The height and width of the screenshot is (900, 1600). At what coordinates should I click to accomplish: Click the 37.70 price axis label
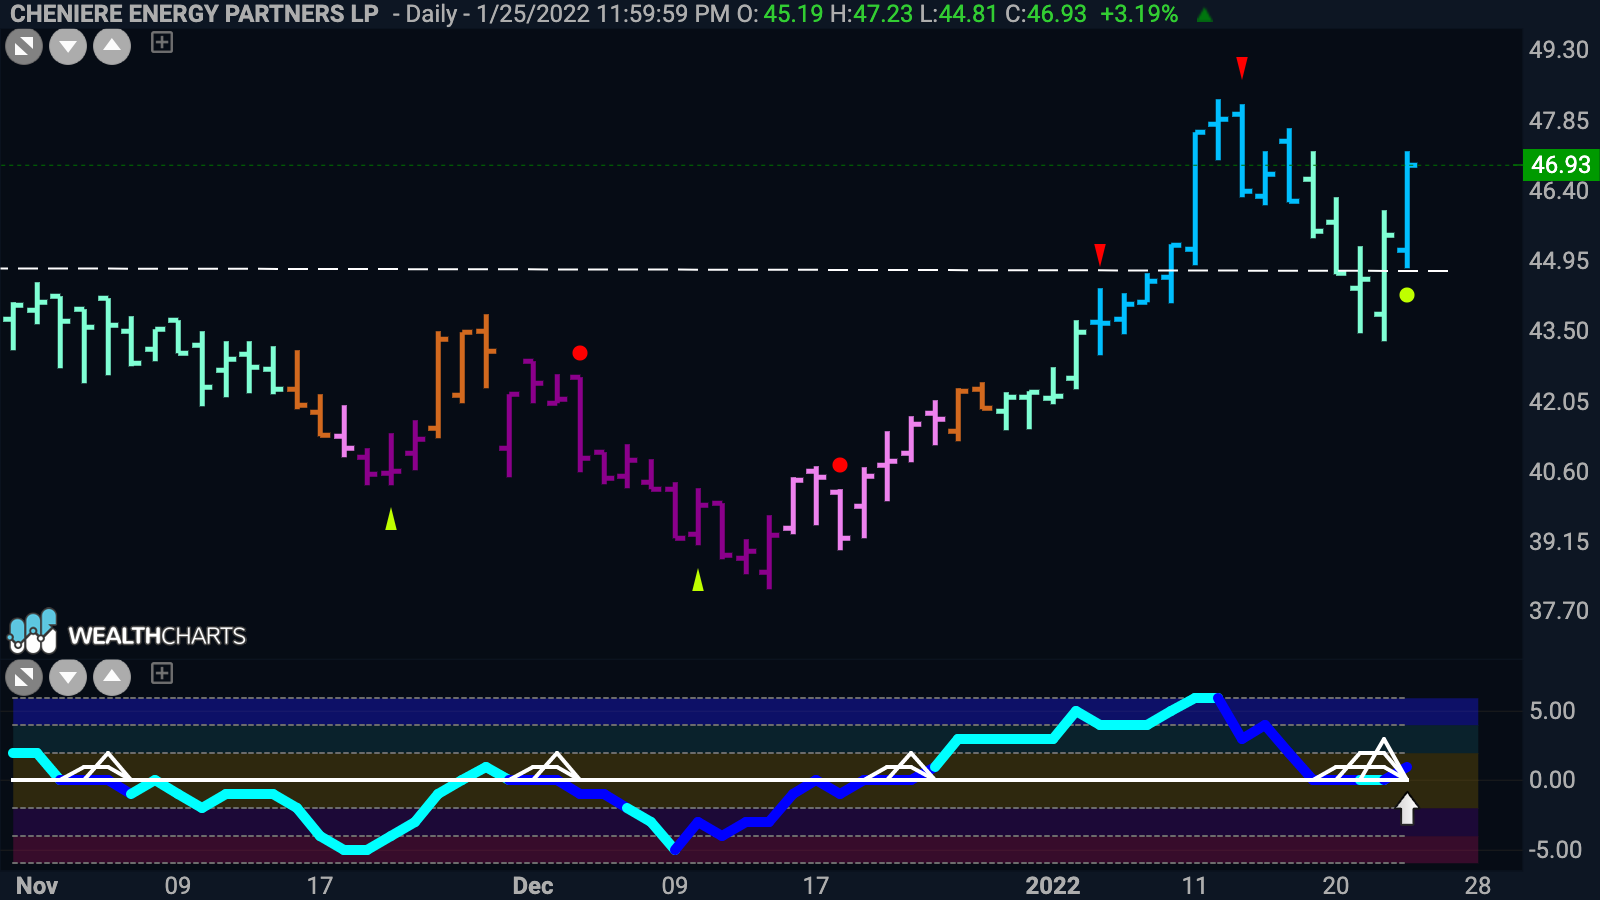(1558, 611)
